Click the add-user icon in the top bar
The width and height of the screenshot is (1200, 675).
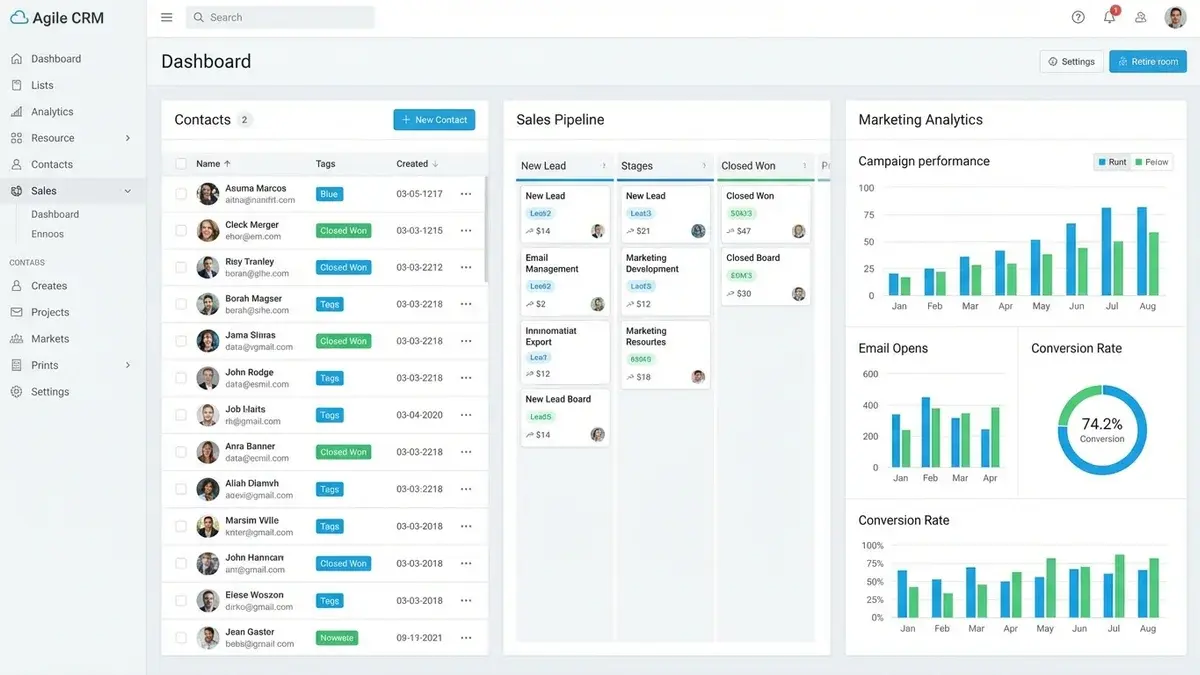[1140, 17]
